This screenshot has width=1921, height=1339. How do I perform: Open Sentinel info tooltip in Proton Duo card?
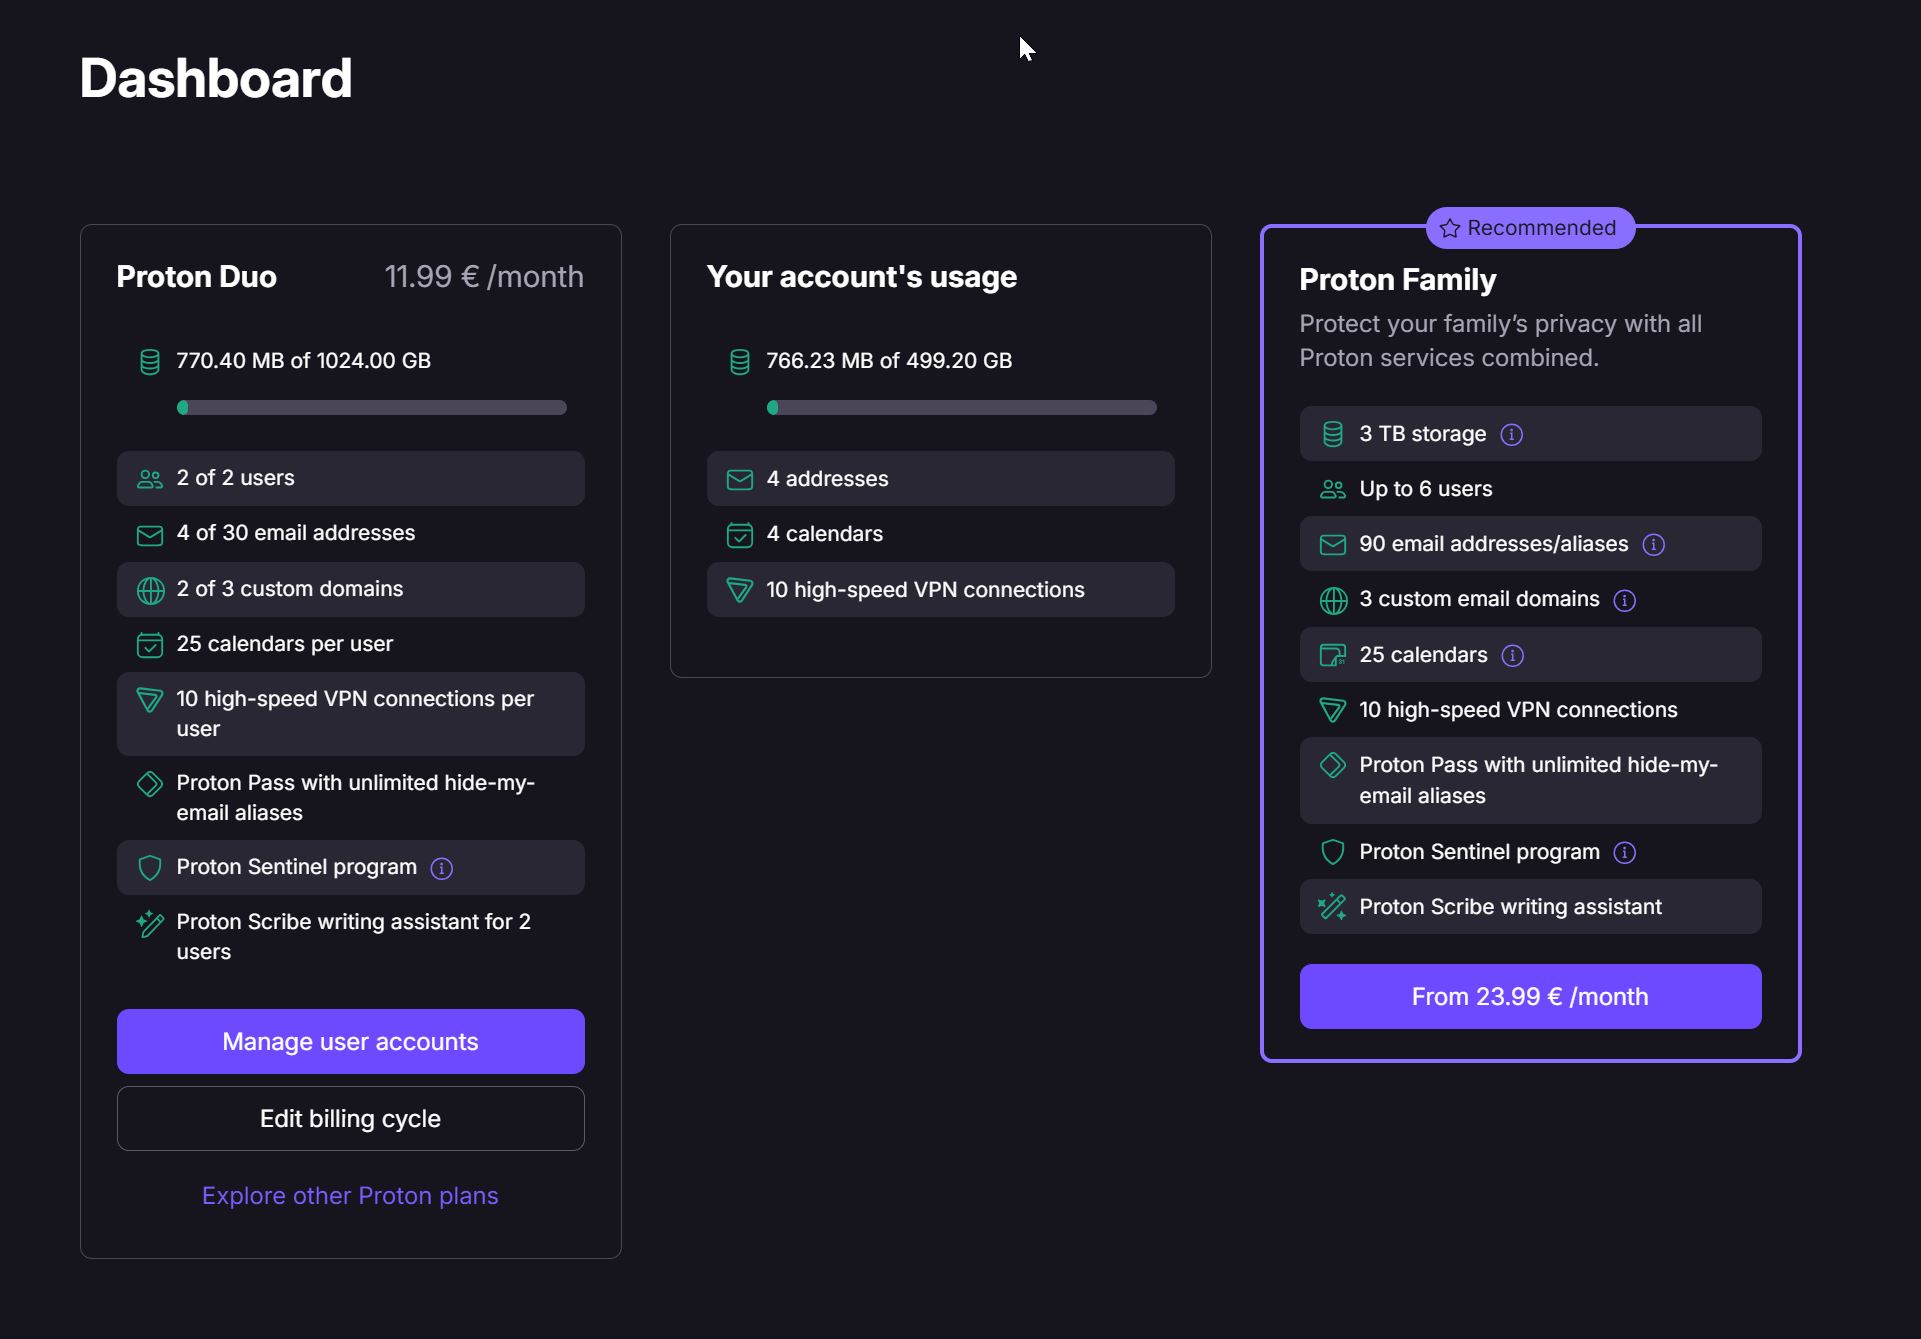[x=442, y=868]
